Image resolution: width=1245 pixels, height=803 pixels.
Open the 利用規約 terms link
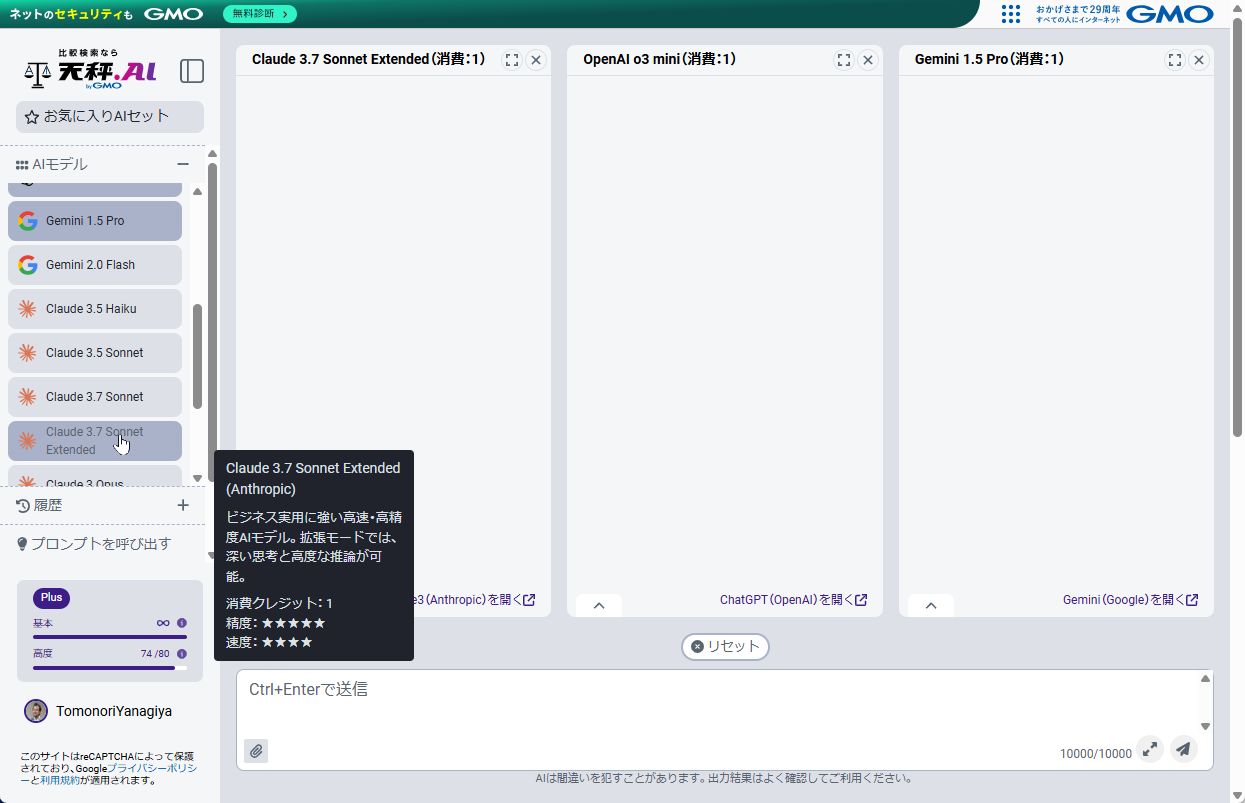(60, 780)
